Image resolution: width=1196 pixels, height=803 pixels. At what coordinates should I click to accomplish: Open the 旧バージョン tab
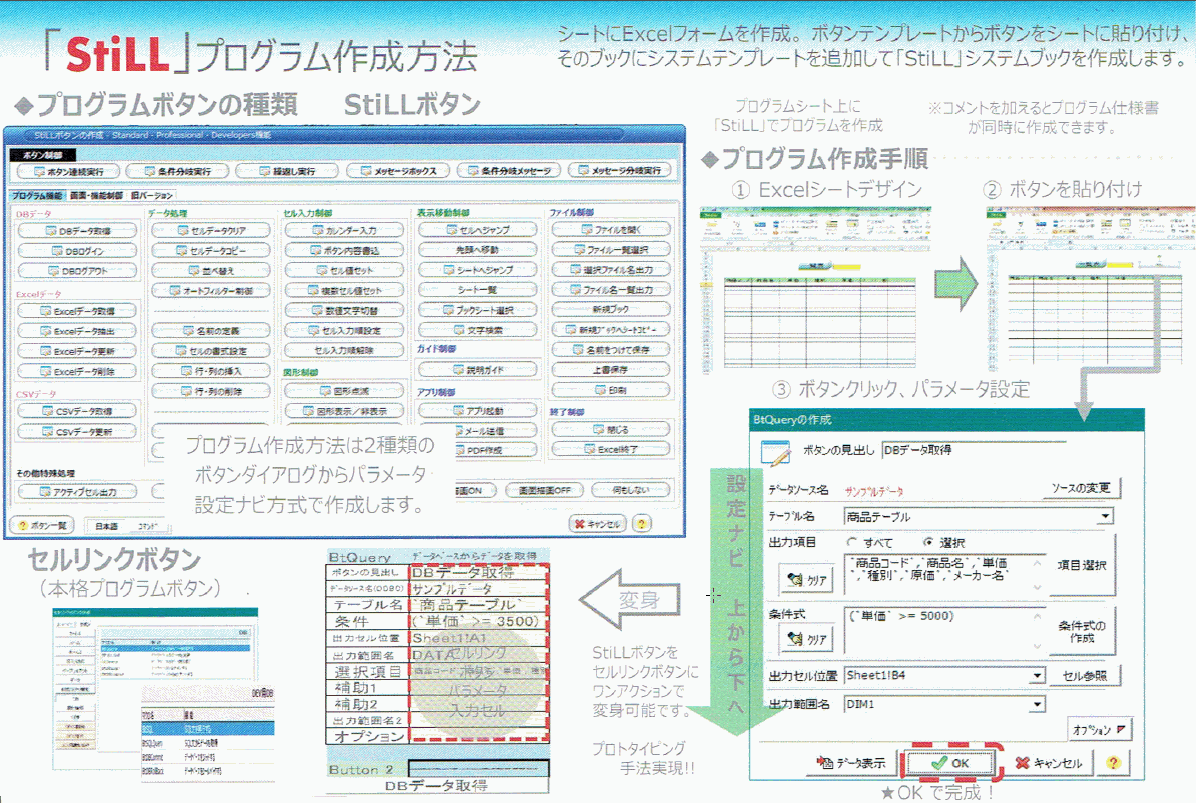pos(150,195)
